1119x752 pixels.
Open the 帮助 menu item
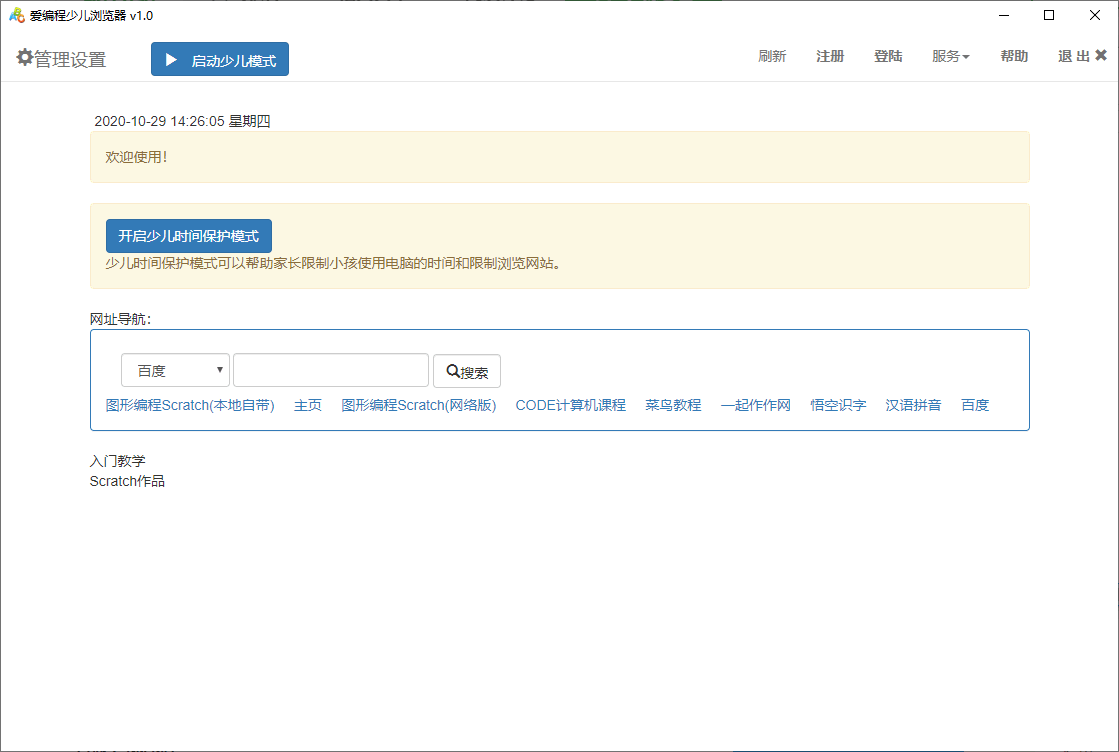[x=1014, y=56]
